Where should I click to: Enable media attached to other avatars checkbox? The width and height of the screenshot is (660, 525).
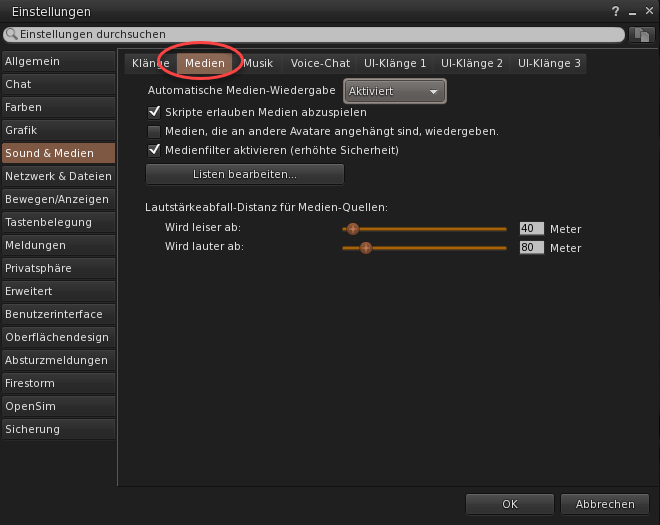coord(154,131)
